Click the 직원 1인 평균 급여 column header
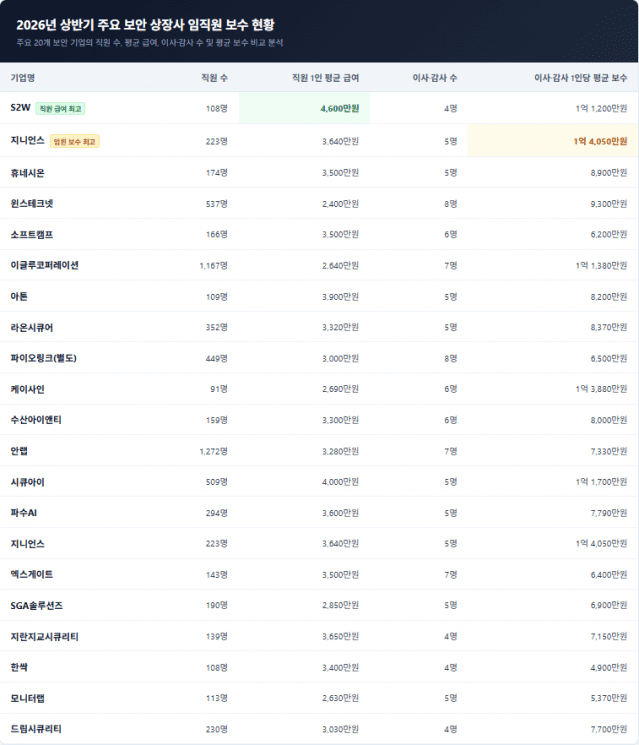639x745 pixels. [x=325, y=78]
